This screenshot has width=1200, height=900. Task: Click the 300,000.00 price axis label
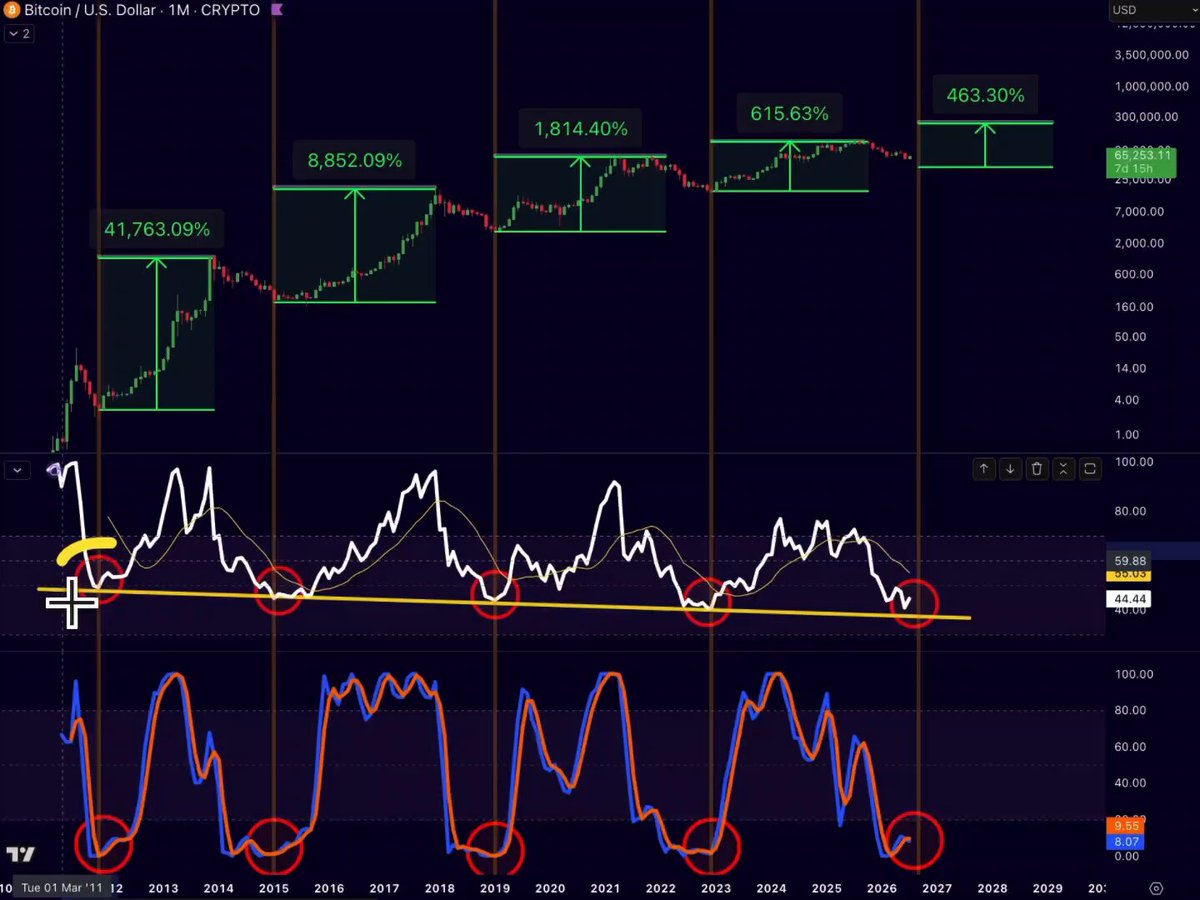(x=1144, y=117)
